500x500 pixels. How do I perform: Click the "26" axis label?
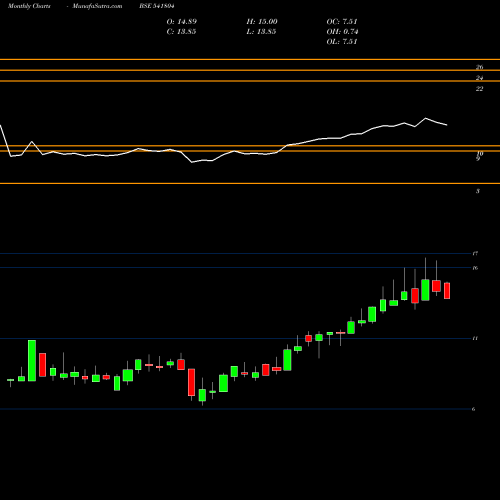pyautogui.click(x=479, y=67)
